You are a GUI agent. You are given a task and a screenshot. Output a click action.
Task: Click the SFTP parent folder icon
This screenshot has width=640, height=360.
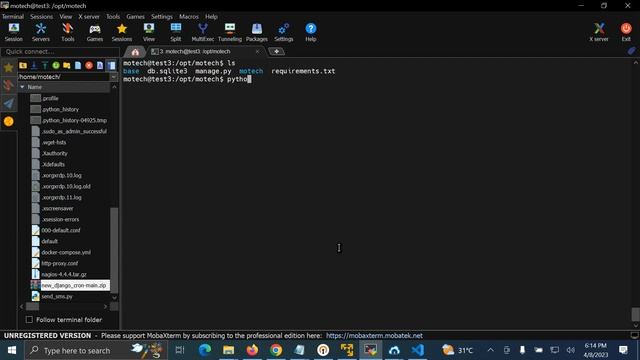point(23,65)
